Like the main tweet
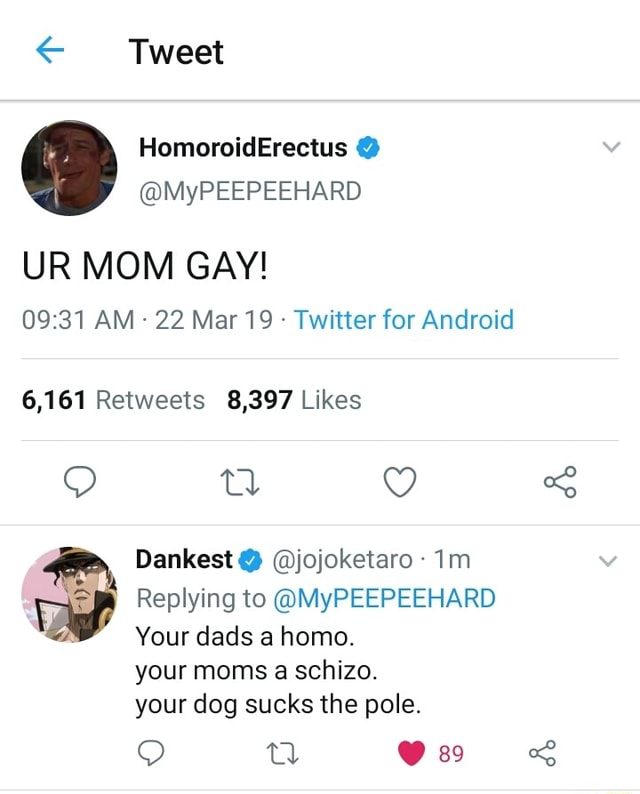 [400, 483]
